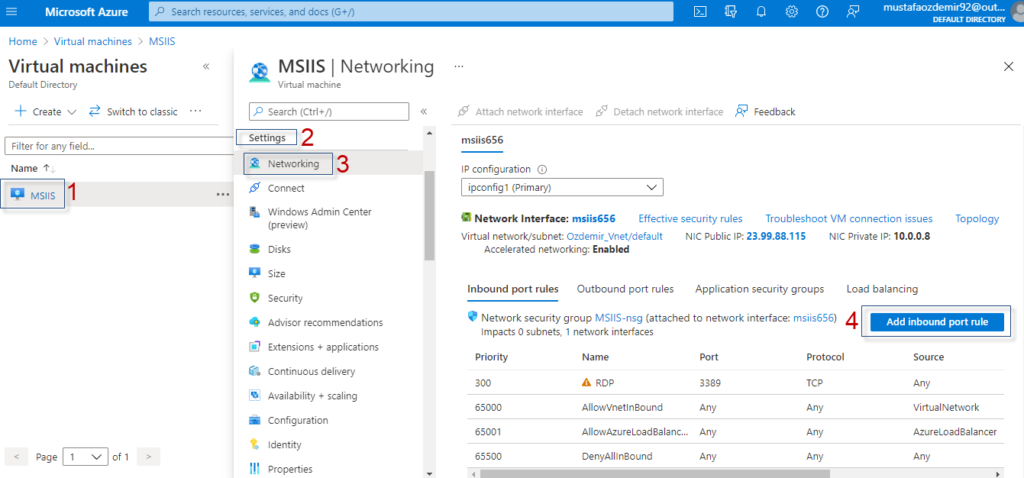Click the Extensions + applications icon
The width and height of the screenshot is (1024, 478).
pos(255,347)
